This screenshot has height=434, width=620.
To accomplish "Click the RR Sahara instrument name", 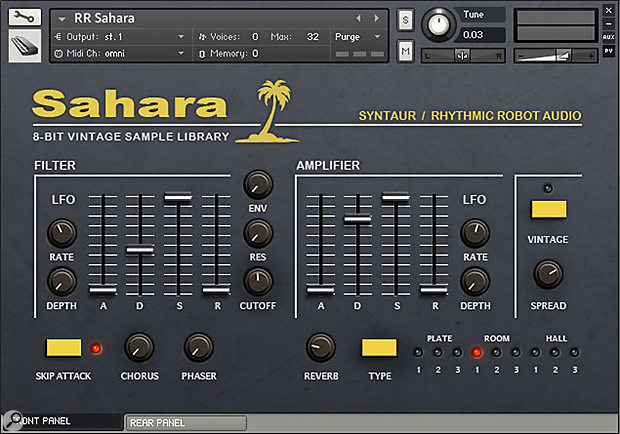I will [104, 18].
